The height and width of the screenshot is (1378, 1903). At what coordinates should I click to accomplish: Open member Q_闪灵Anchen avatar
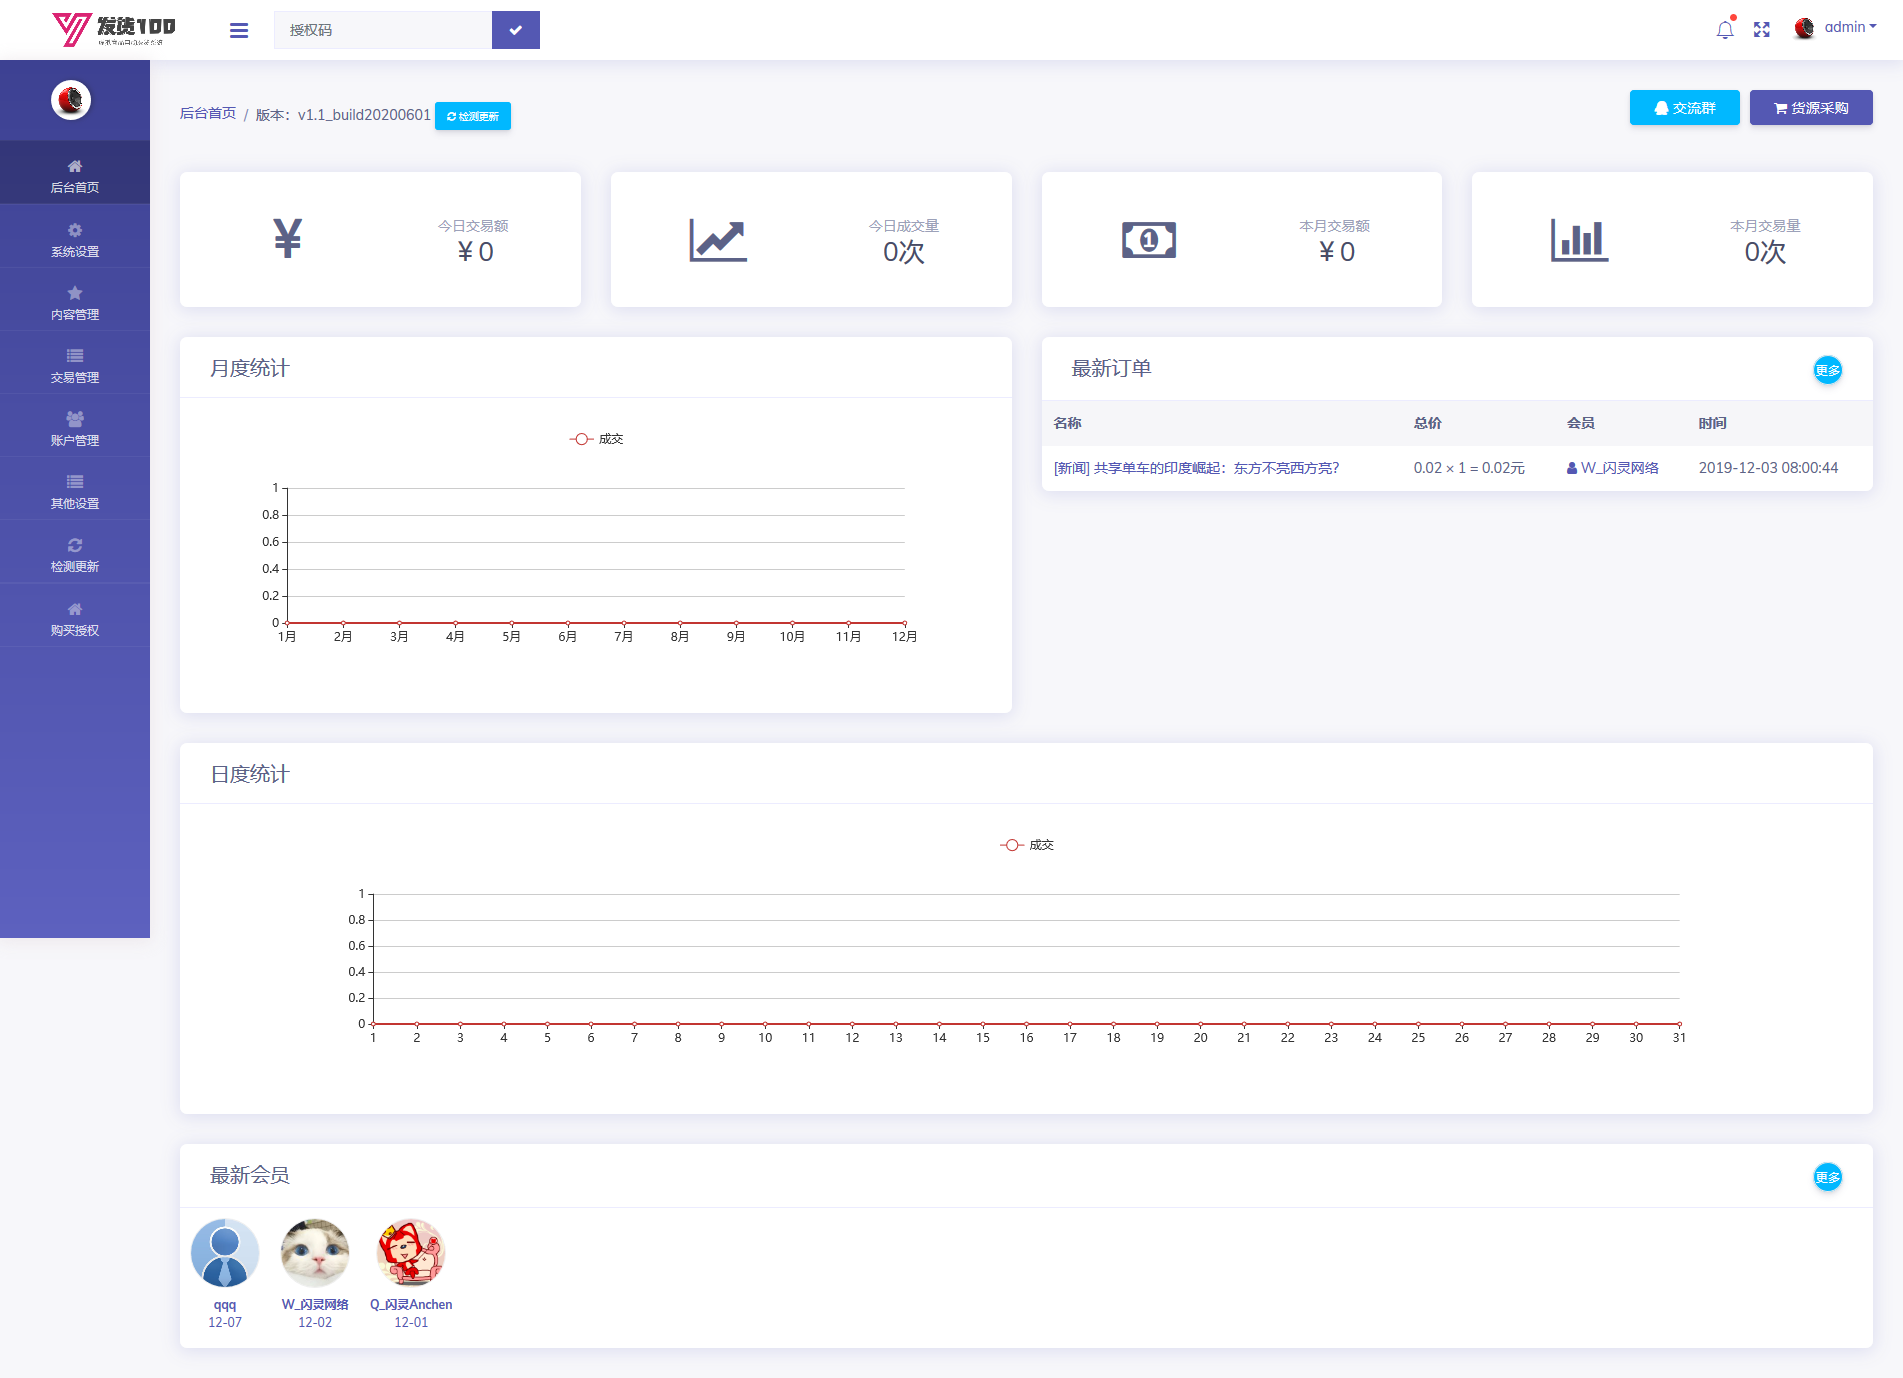[x=411, y=1253]
